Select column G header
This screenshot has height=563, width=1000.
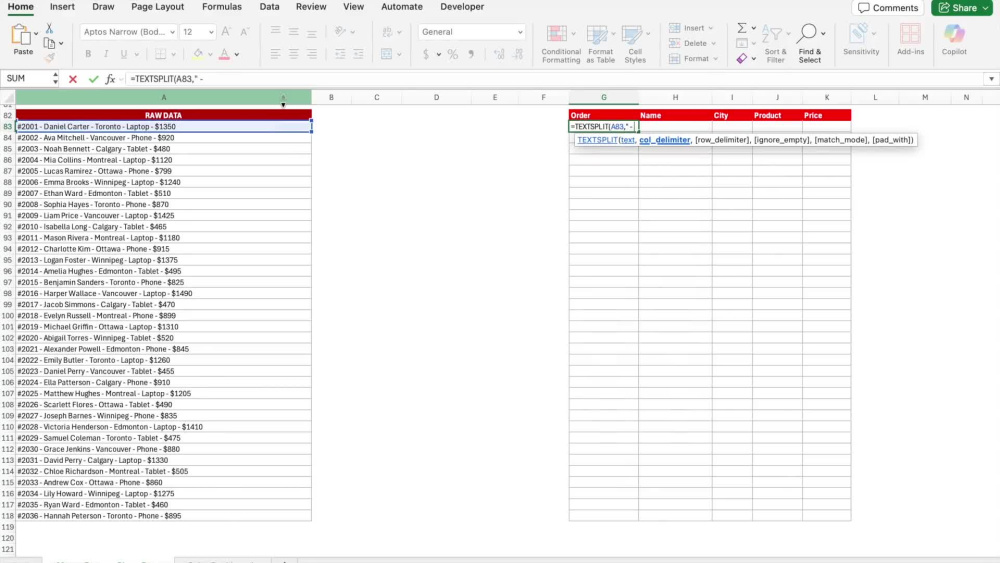click(x=603, y=98)
